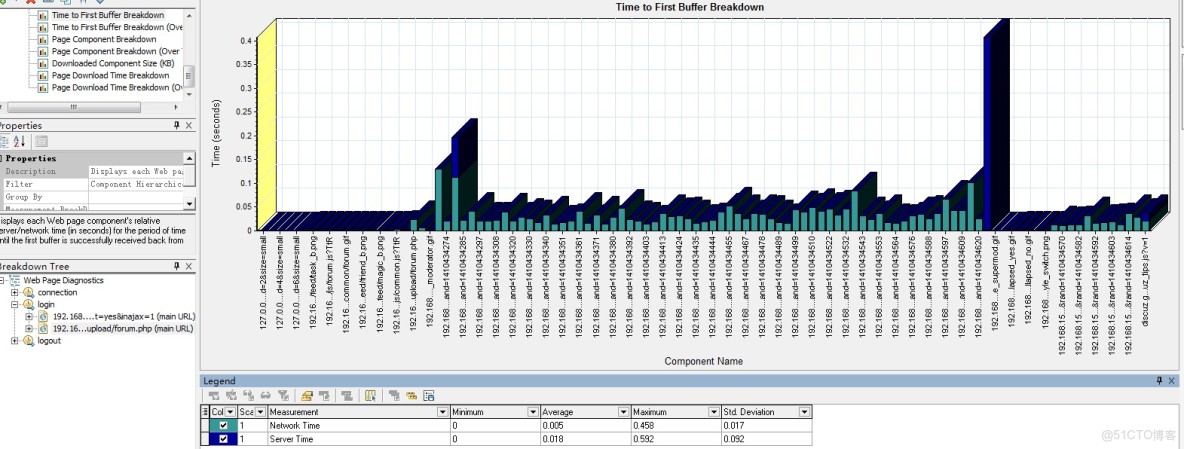The width and height of the screenshot is (1184, 449).
Task: Click the Description property row
Action: click(92, 171)
